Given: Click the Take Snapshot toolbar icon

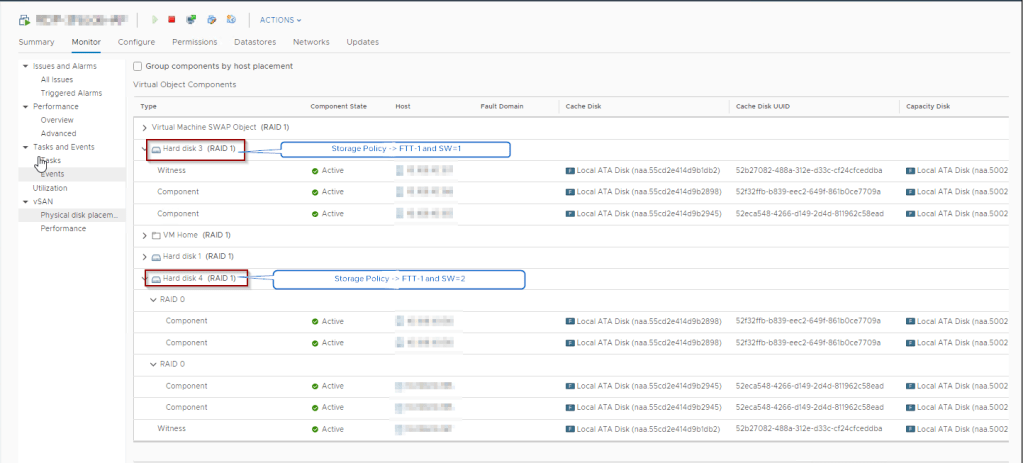Looking at the screenshot, I should pos(231,19).
